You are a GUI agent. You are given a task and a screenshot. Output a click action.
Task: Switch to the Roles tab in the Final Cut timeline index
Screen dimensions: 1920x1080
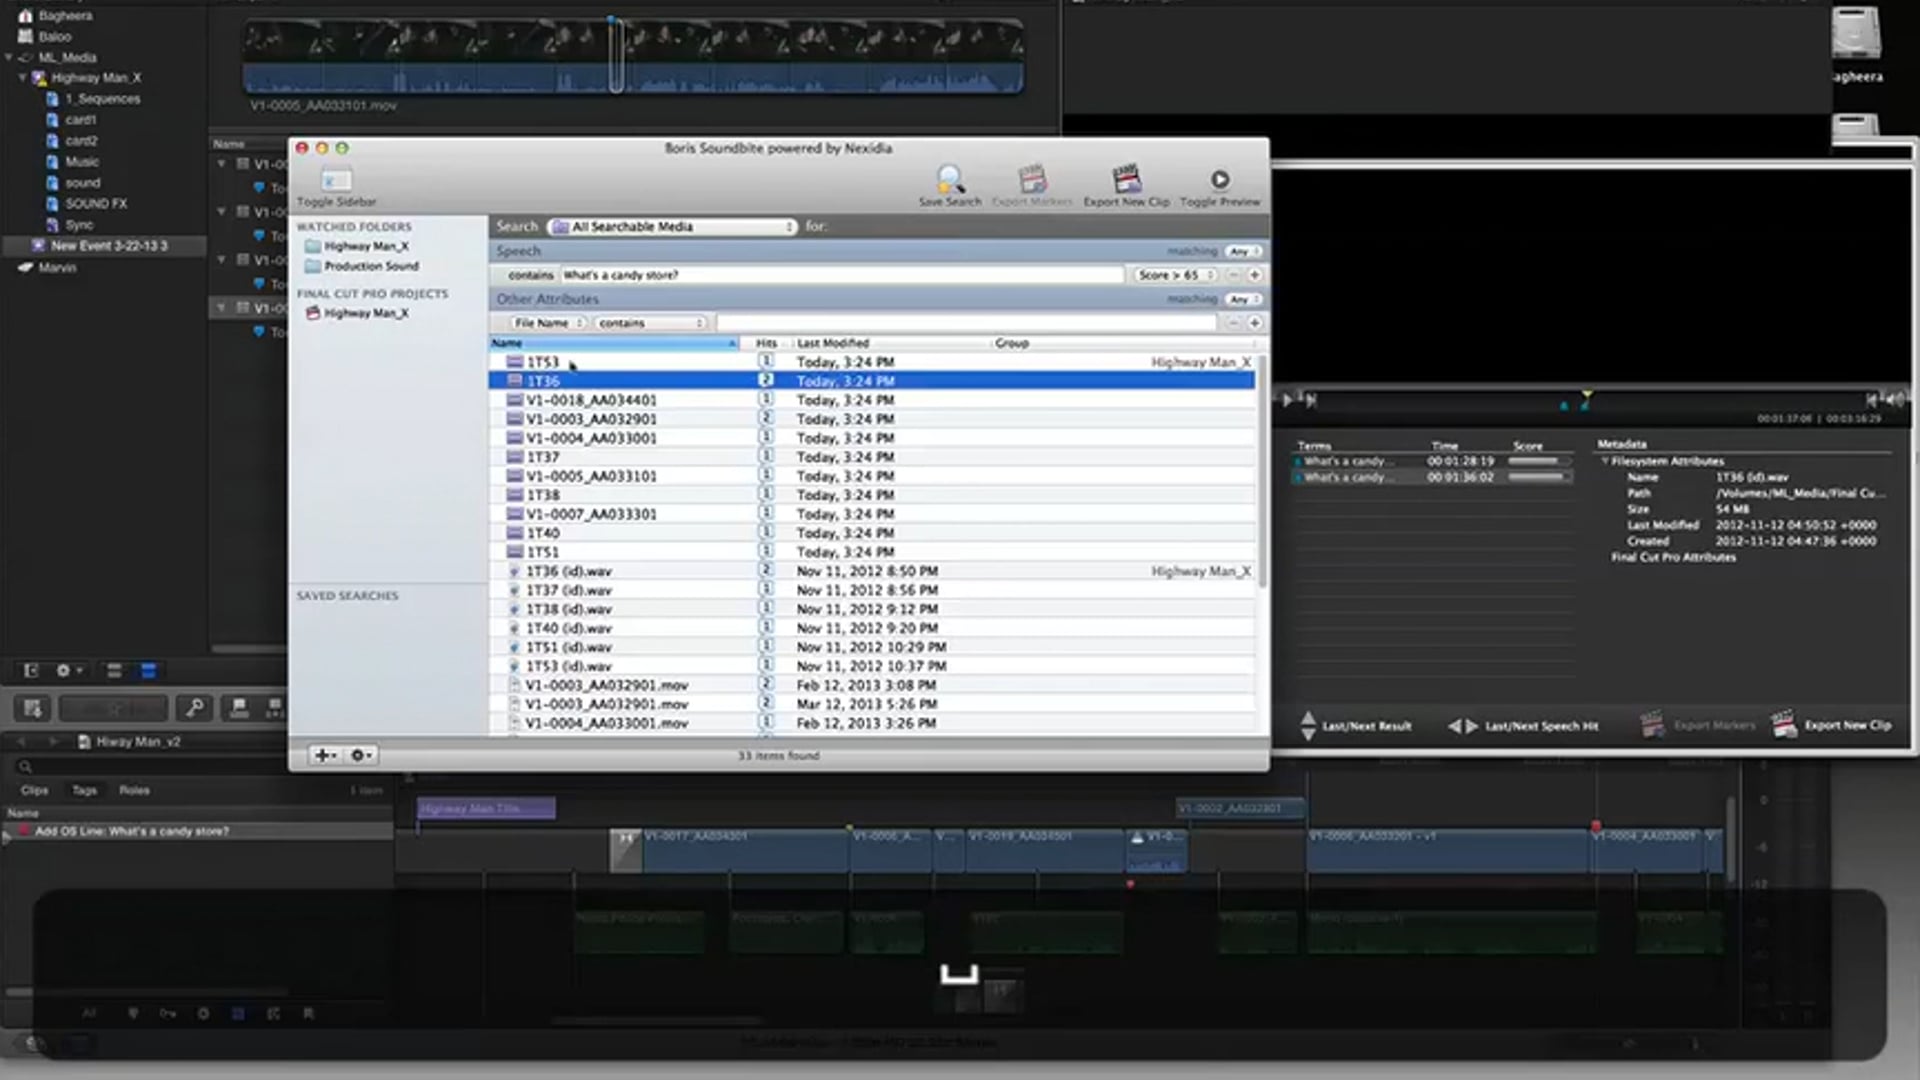pyautogui.click(x=134, y=790)
